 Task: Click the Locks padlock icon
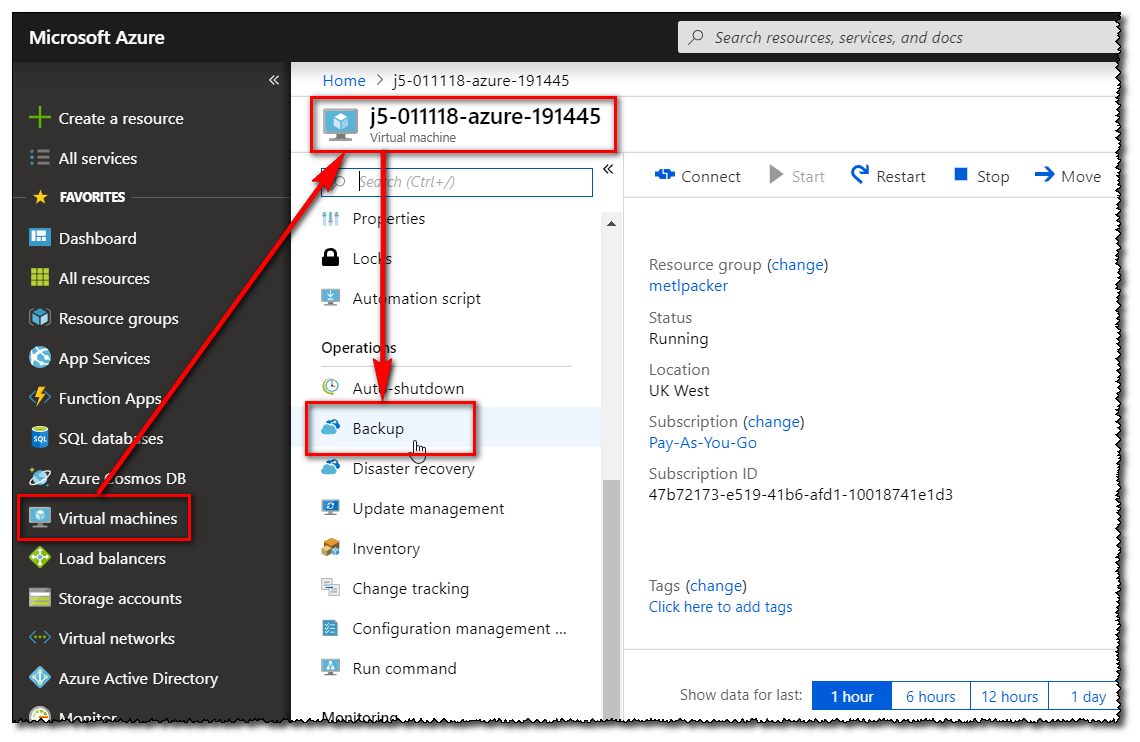330,257
